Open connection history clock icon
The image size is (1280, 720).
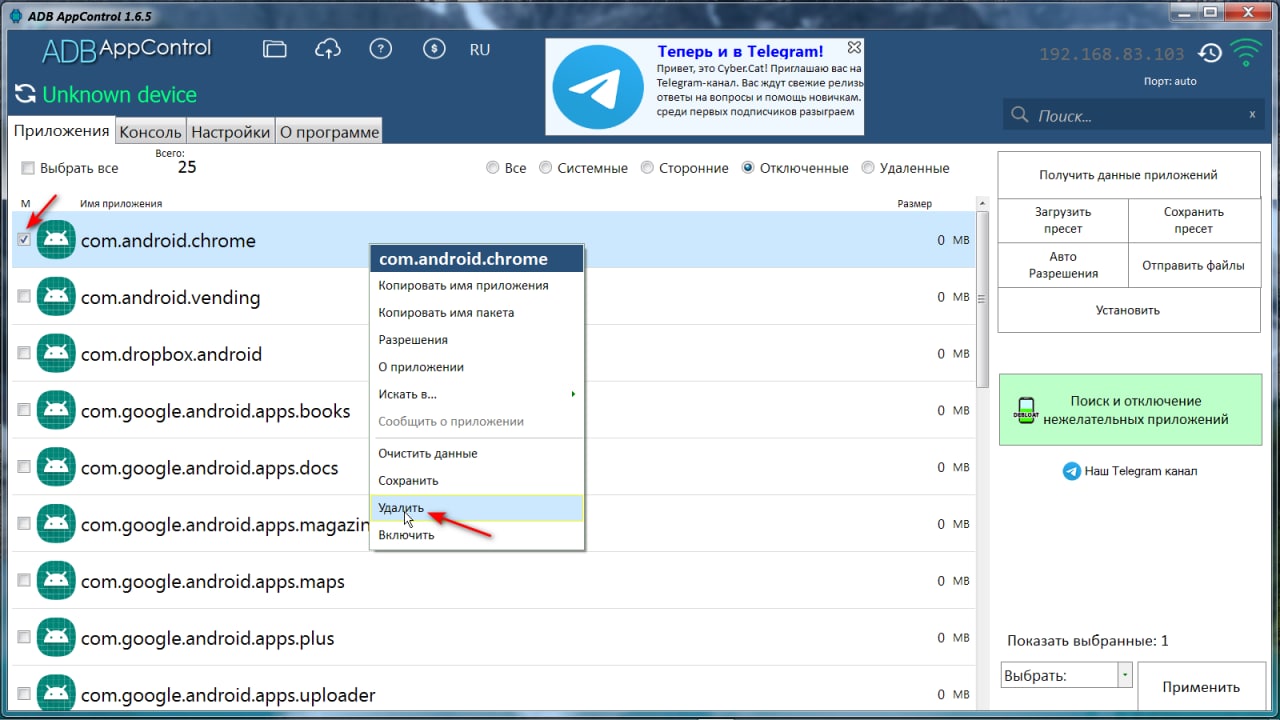pyautogui.click(x=1210, y=53)
